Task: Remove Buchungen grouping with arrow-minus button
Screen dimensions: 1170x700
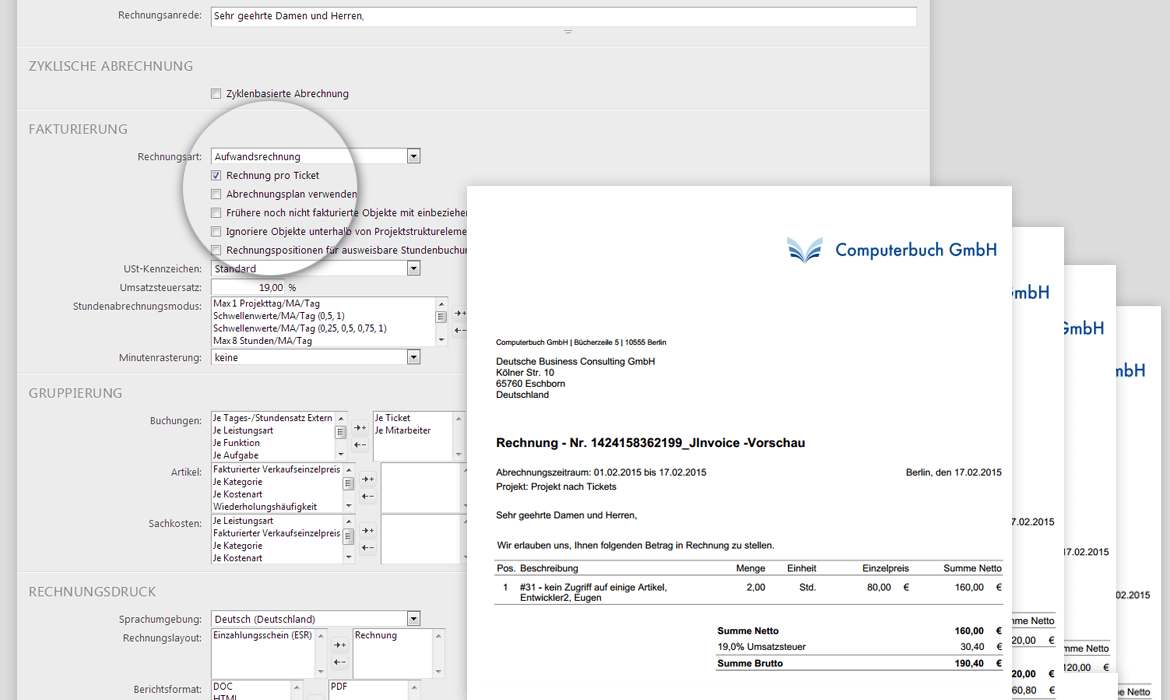Action: pos(360,445)
